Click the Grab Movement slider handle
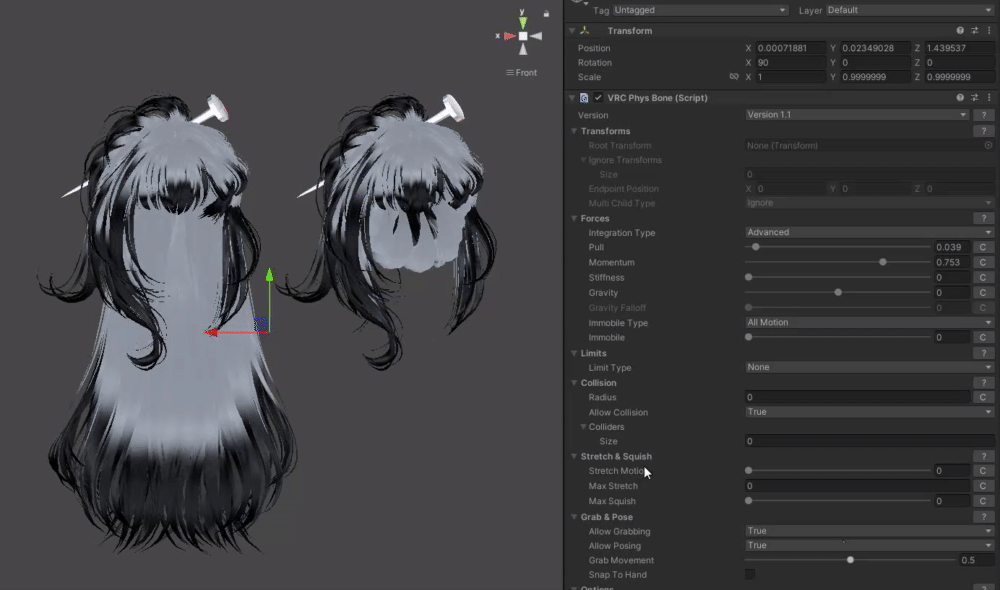Image resolution: width=1000 pixels, height=590 pixels. tap(850, 560)
